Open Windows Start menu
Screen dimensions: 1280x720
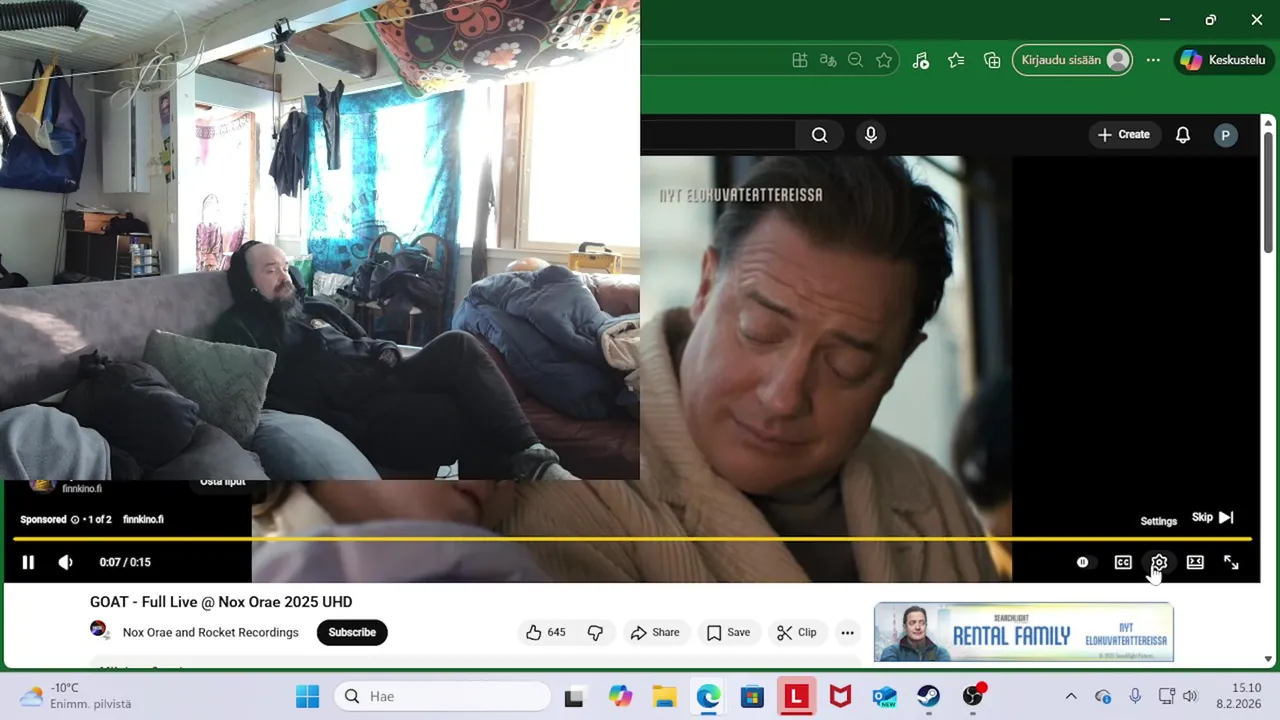coord(307,696)
